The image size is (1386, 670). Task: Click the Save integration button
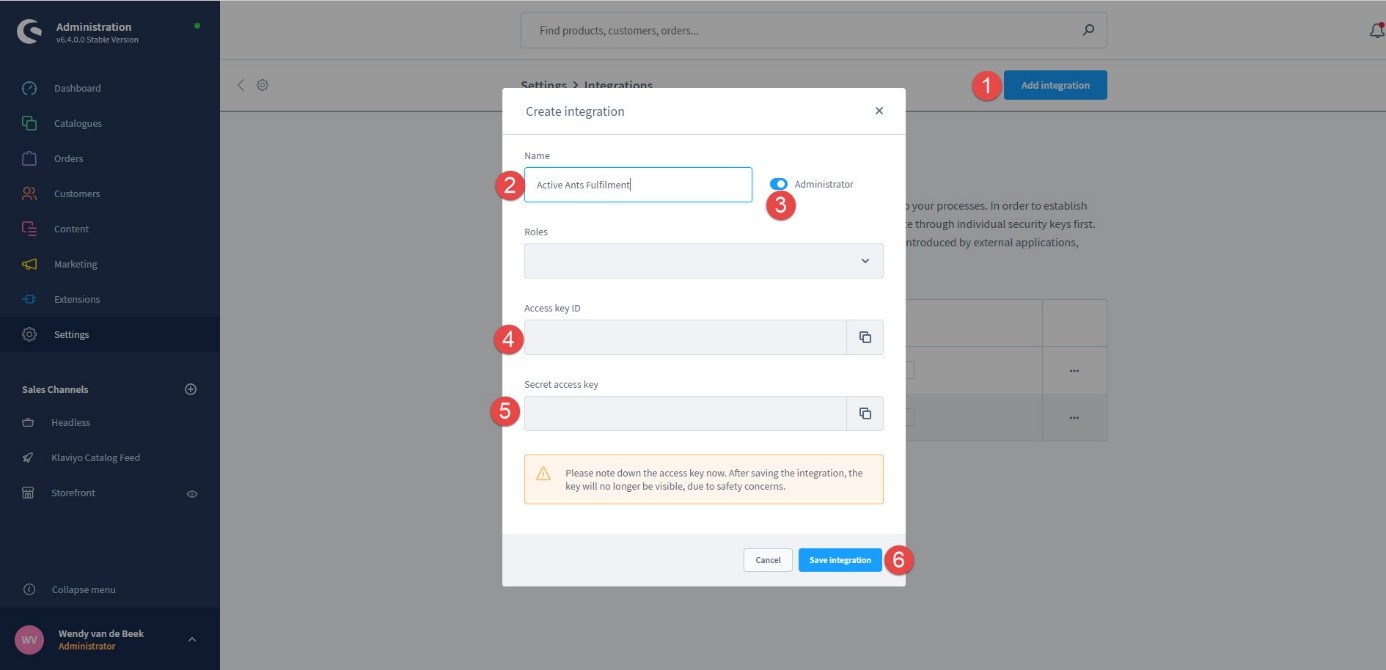(840, 560)
